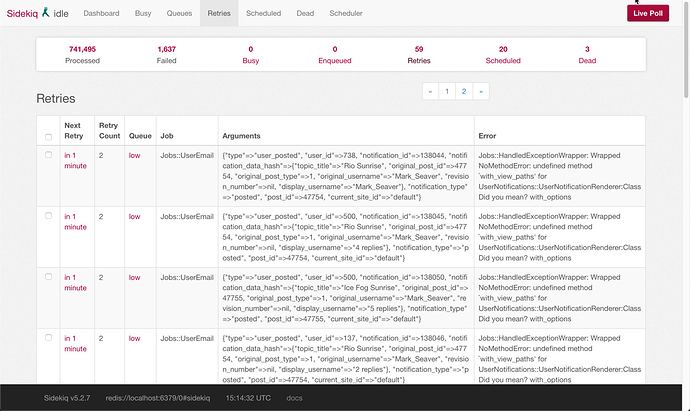Click the 3 Dead summary link
Image resolution: width=690 pixels, height=411 pixels.
pos(587,55)
